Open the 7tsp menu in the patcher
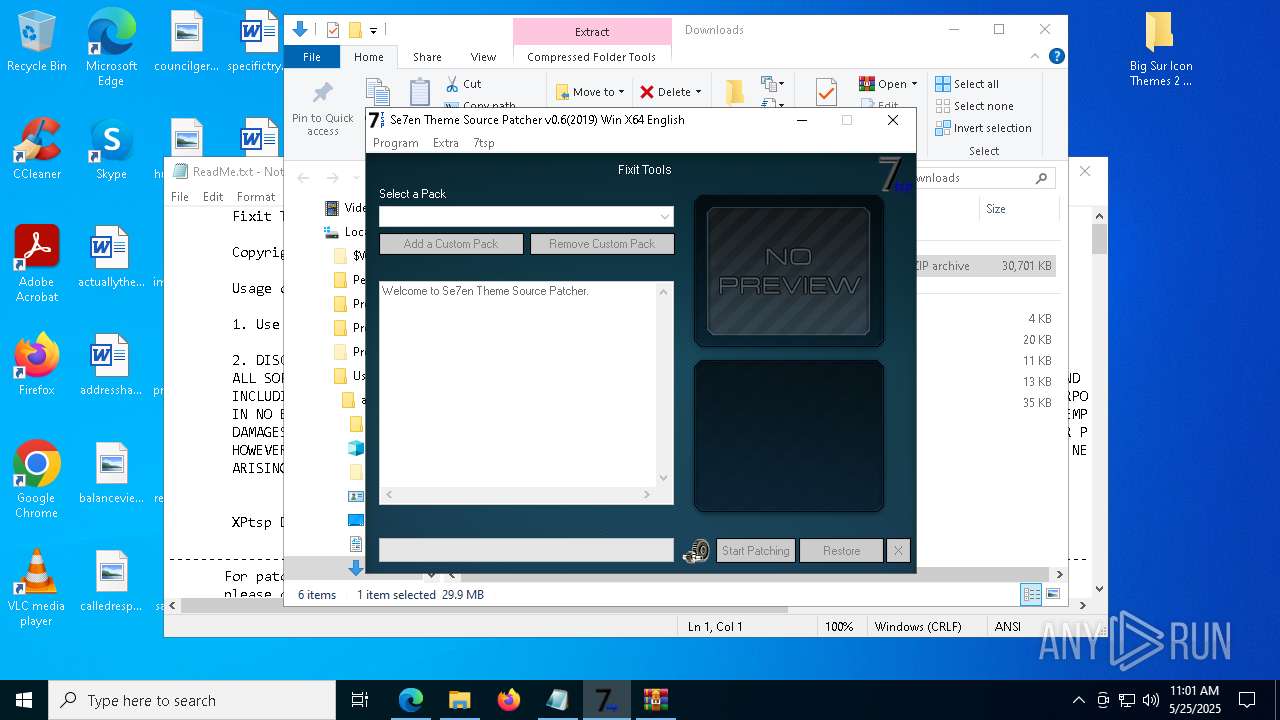This screenshot has height=720, width=1280. [483, 143]
